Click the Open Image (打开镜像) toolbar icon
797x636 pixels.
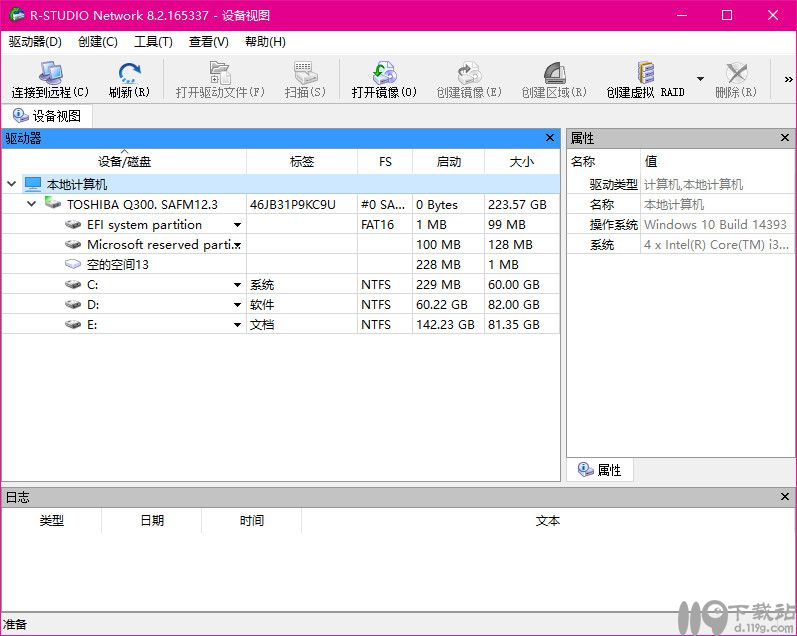[384, 73]
